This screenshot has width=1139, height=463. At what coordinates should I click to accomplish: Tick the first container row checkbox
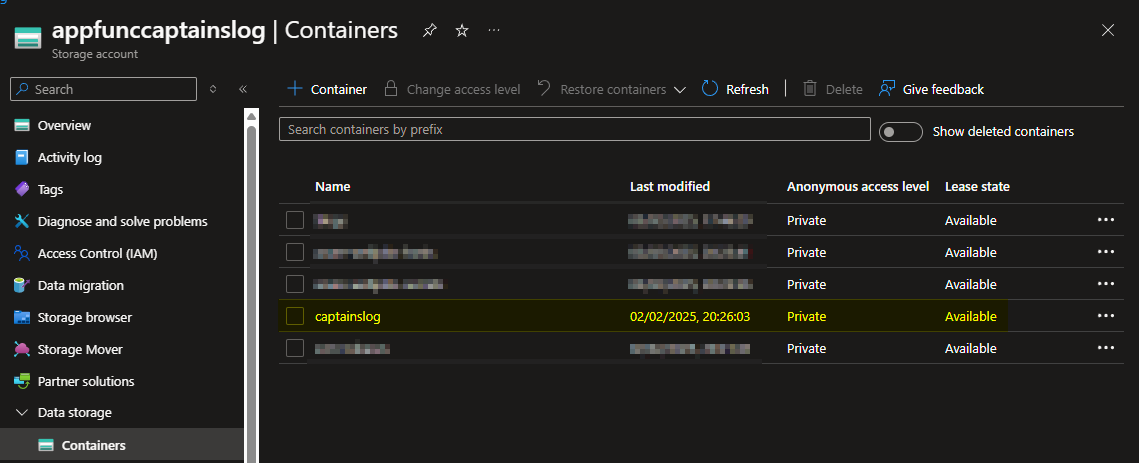tap(295, 220)
